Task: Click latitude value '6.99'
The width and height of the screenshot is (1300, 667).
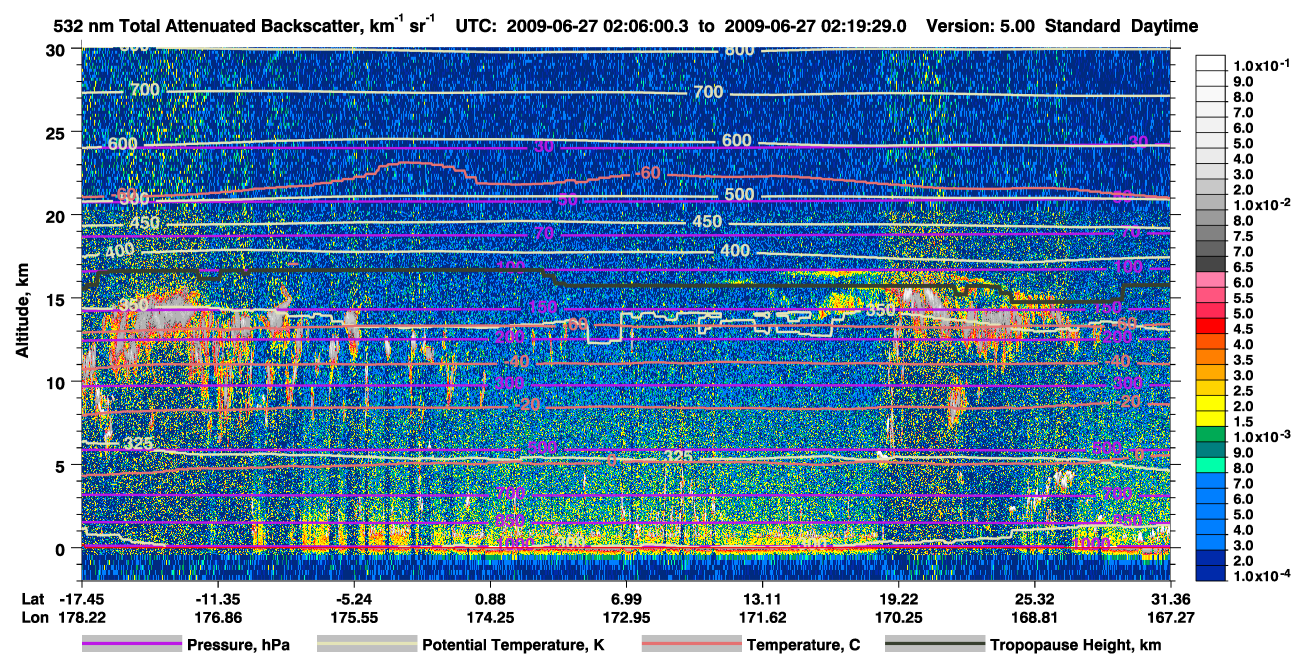Action: point(626,600)
